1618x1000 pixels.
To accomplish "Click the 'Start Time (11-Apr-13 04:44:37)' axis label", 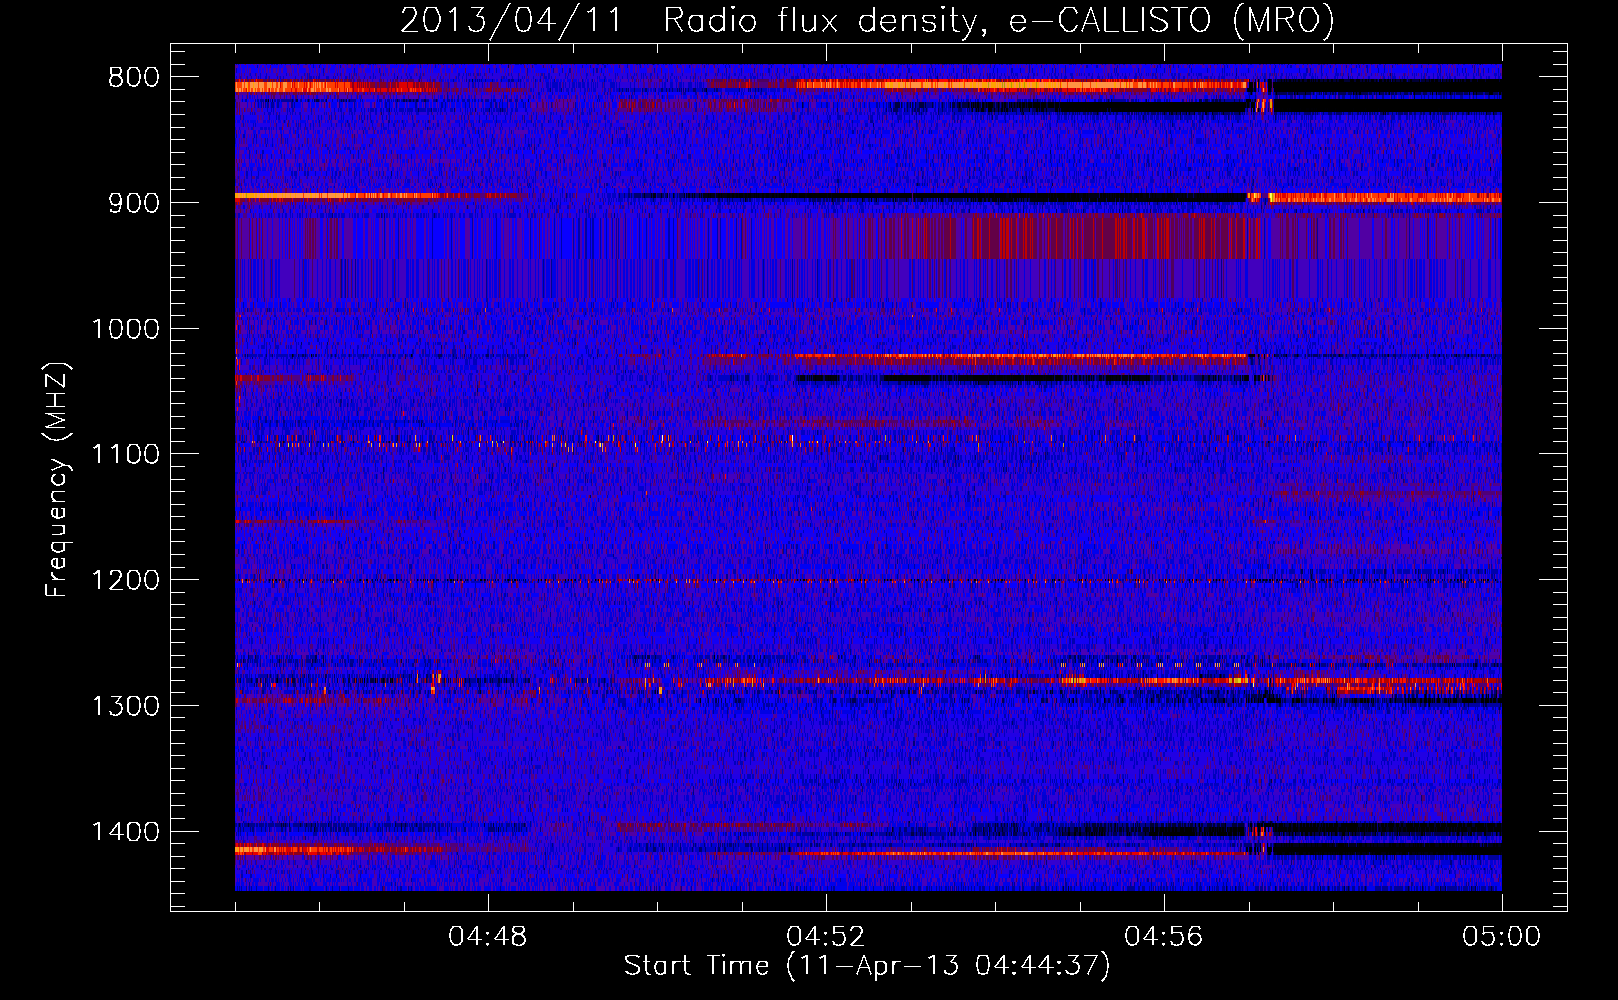I will 867,966.
